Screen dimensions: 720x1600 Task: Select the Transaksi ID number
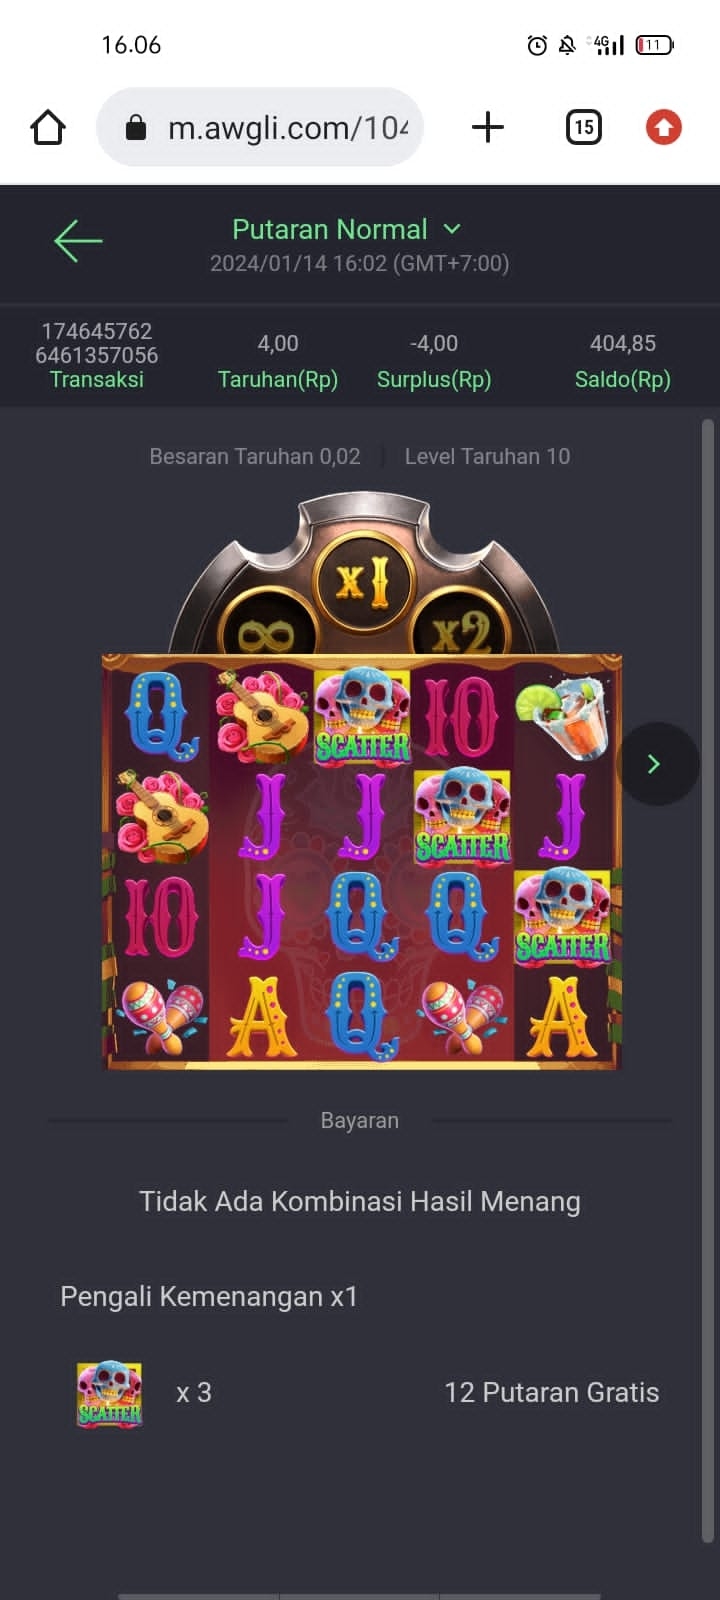click(x=97, y=343)
